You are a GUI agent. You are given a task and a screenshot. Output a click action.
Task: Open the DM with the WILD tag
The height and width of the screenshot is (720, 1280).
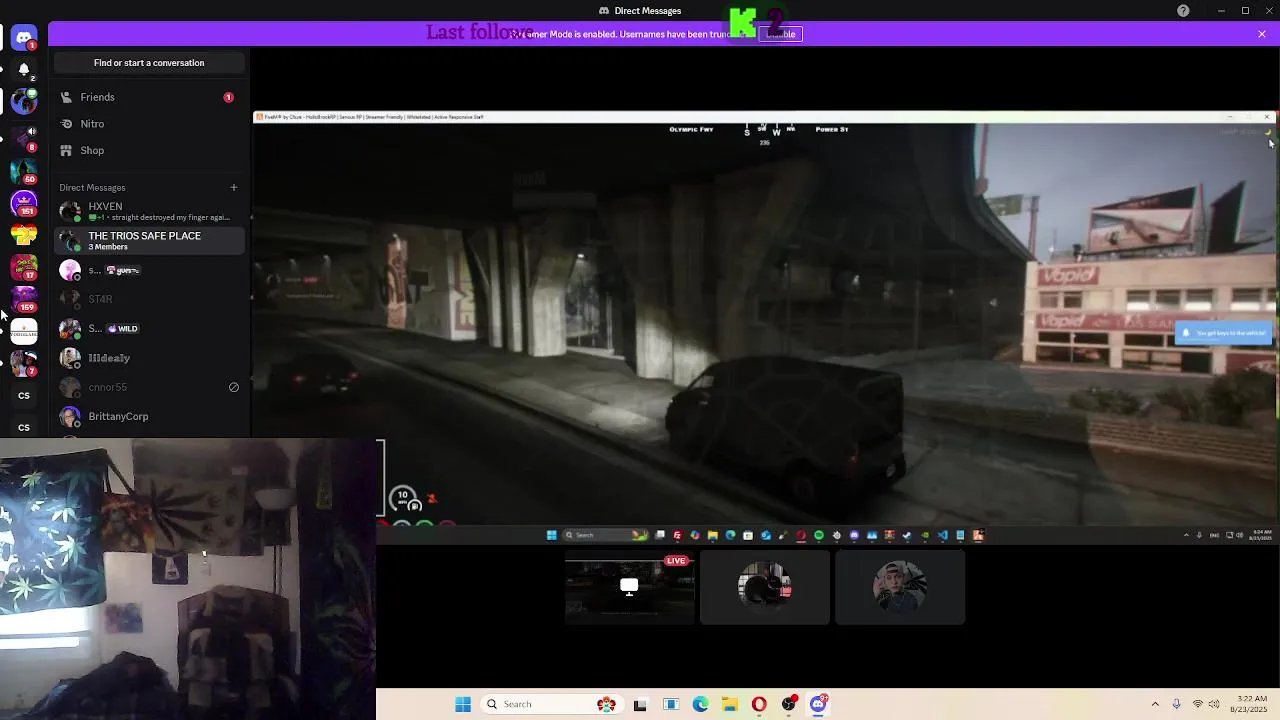pyautogui.click(x=149, y=328)
